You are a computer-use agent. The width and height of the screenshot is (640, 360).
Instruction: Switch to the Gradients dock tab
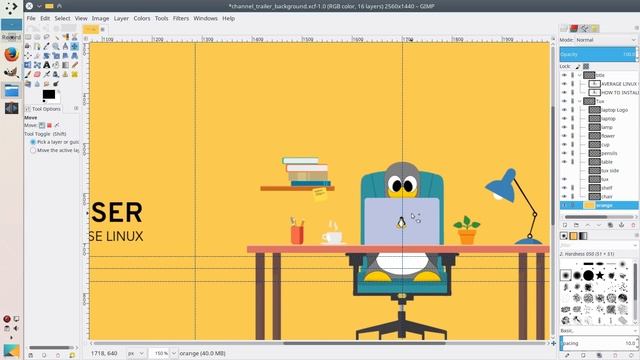(583, 236)
